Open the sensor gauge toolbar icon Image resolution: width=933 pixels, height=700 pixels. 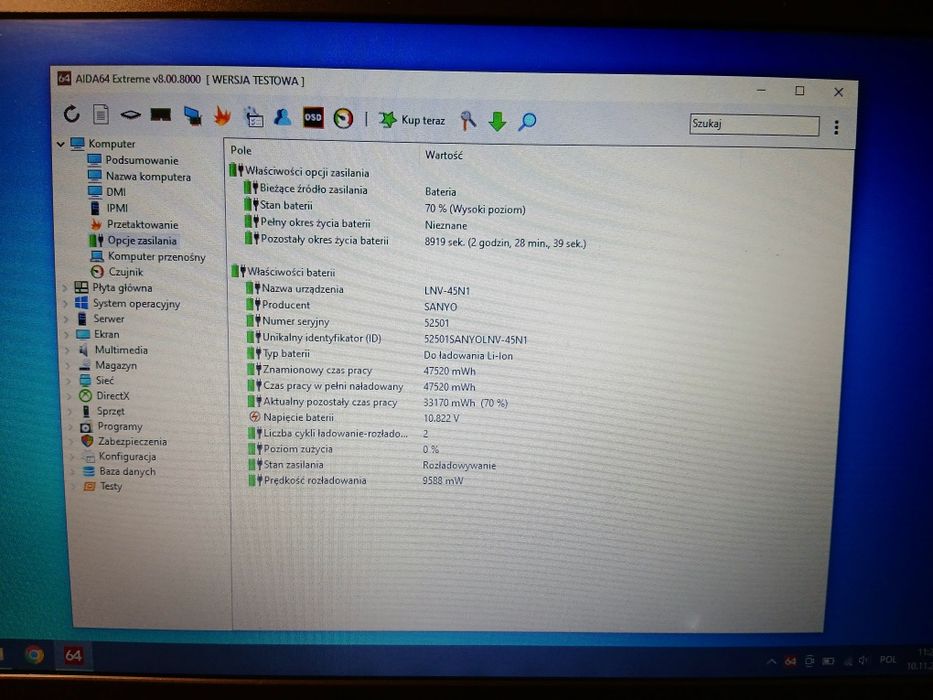(343, 118)
